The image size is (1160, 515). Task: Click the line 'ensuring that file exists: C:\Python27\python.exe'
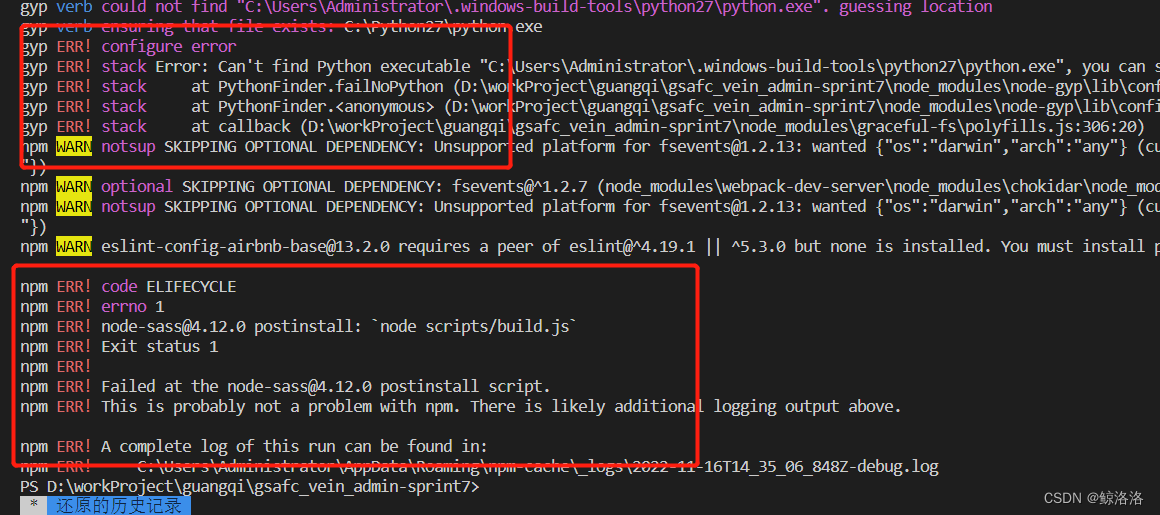(322, 27)
